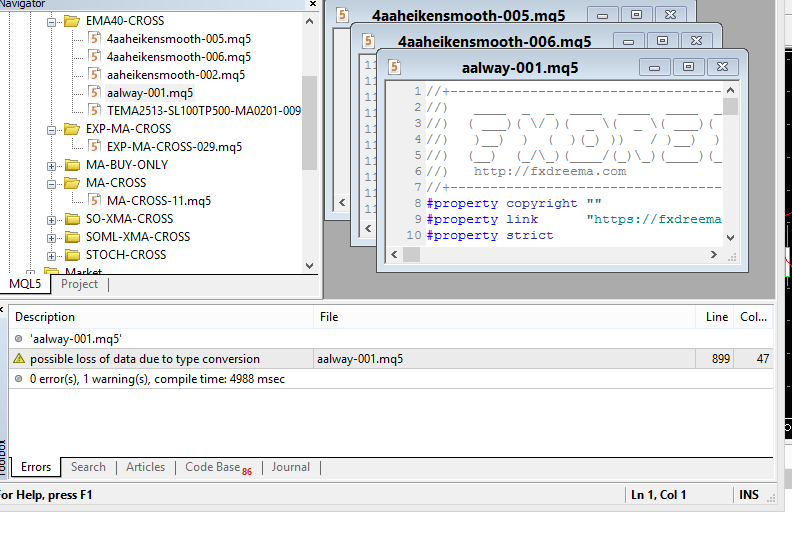Click the aalway-001 editor scroll up arrow

[x=730, y=90]
